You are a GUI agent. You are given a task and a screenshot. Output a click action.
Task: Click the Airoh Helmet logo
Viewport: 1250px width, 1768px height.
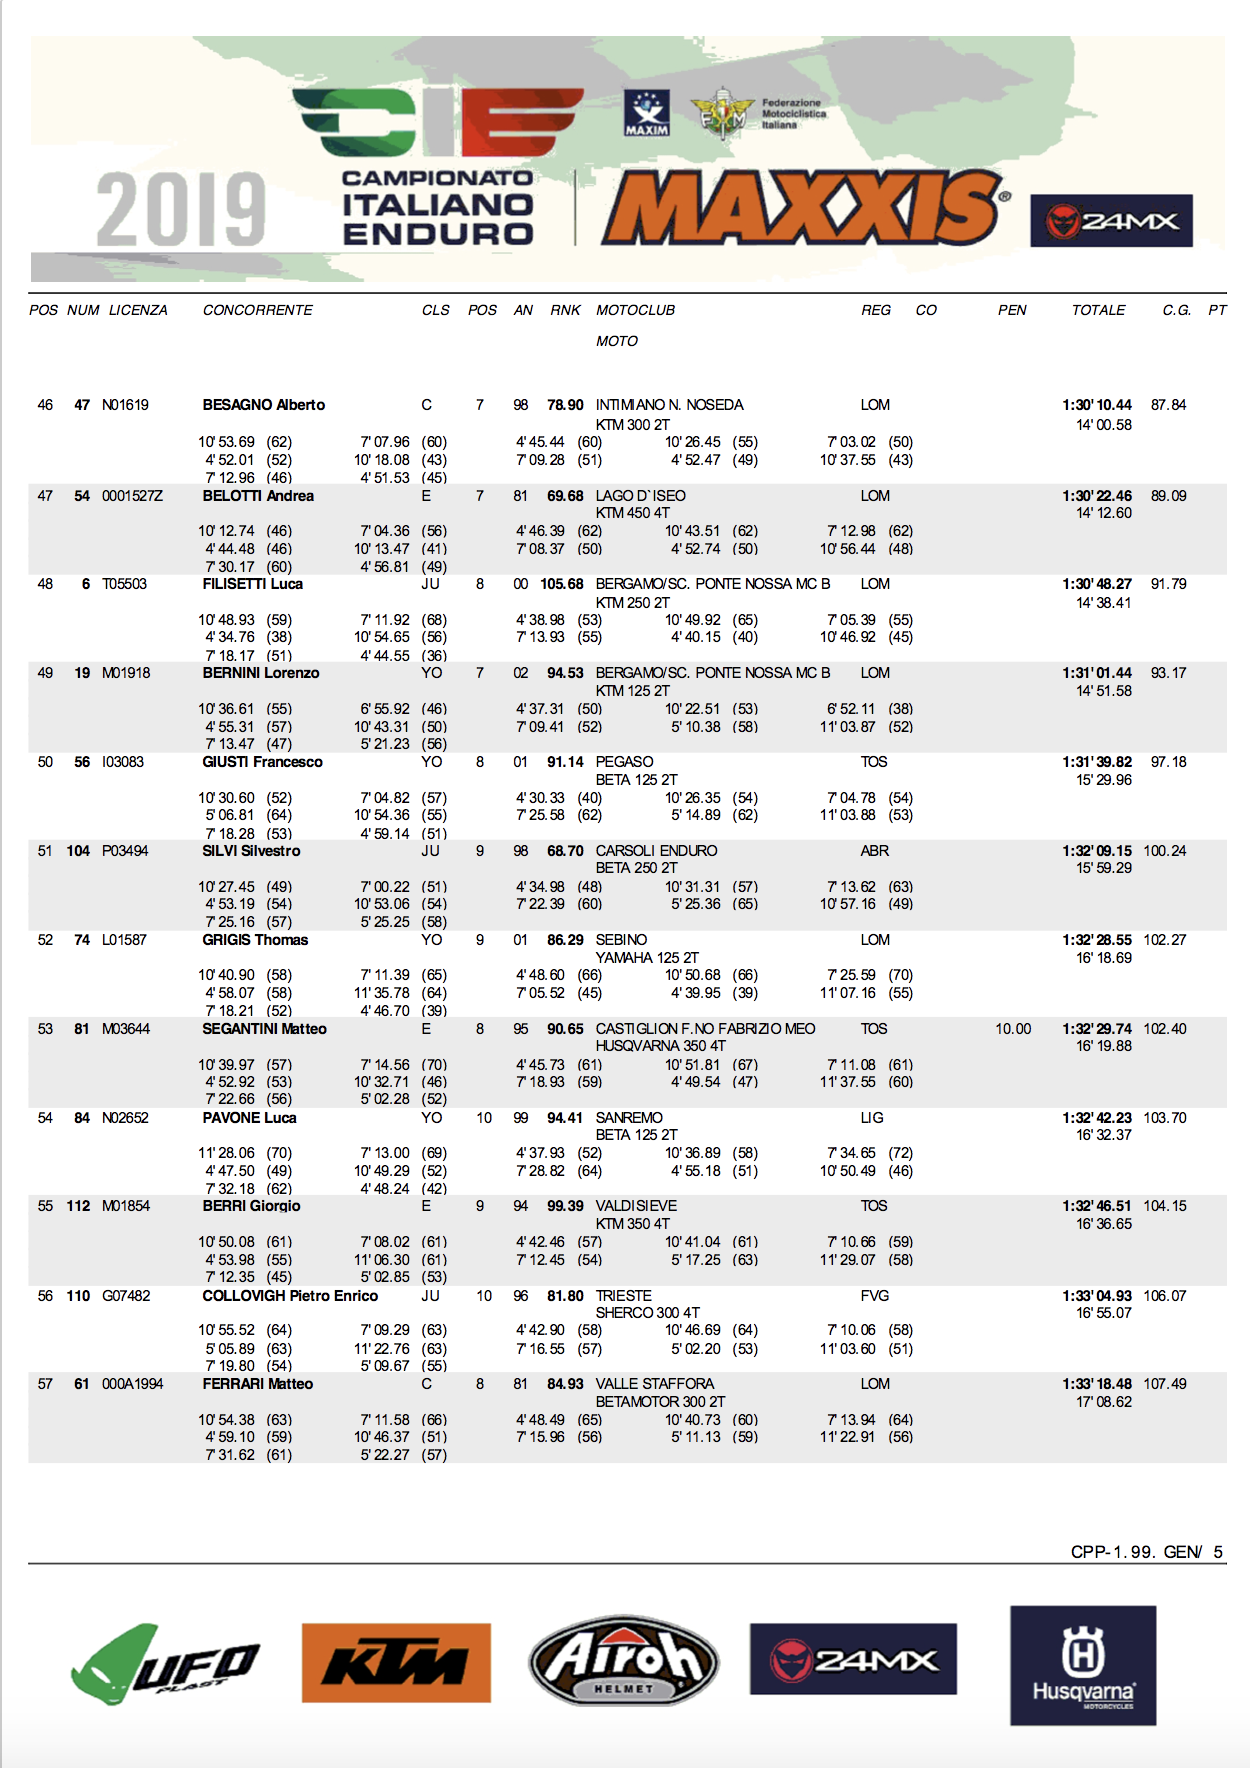coord(623,1661)
